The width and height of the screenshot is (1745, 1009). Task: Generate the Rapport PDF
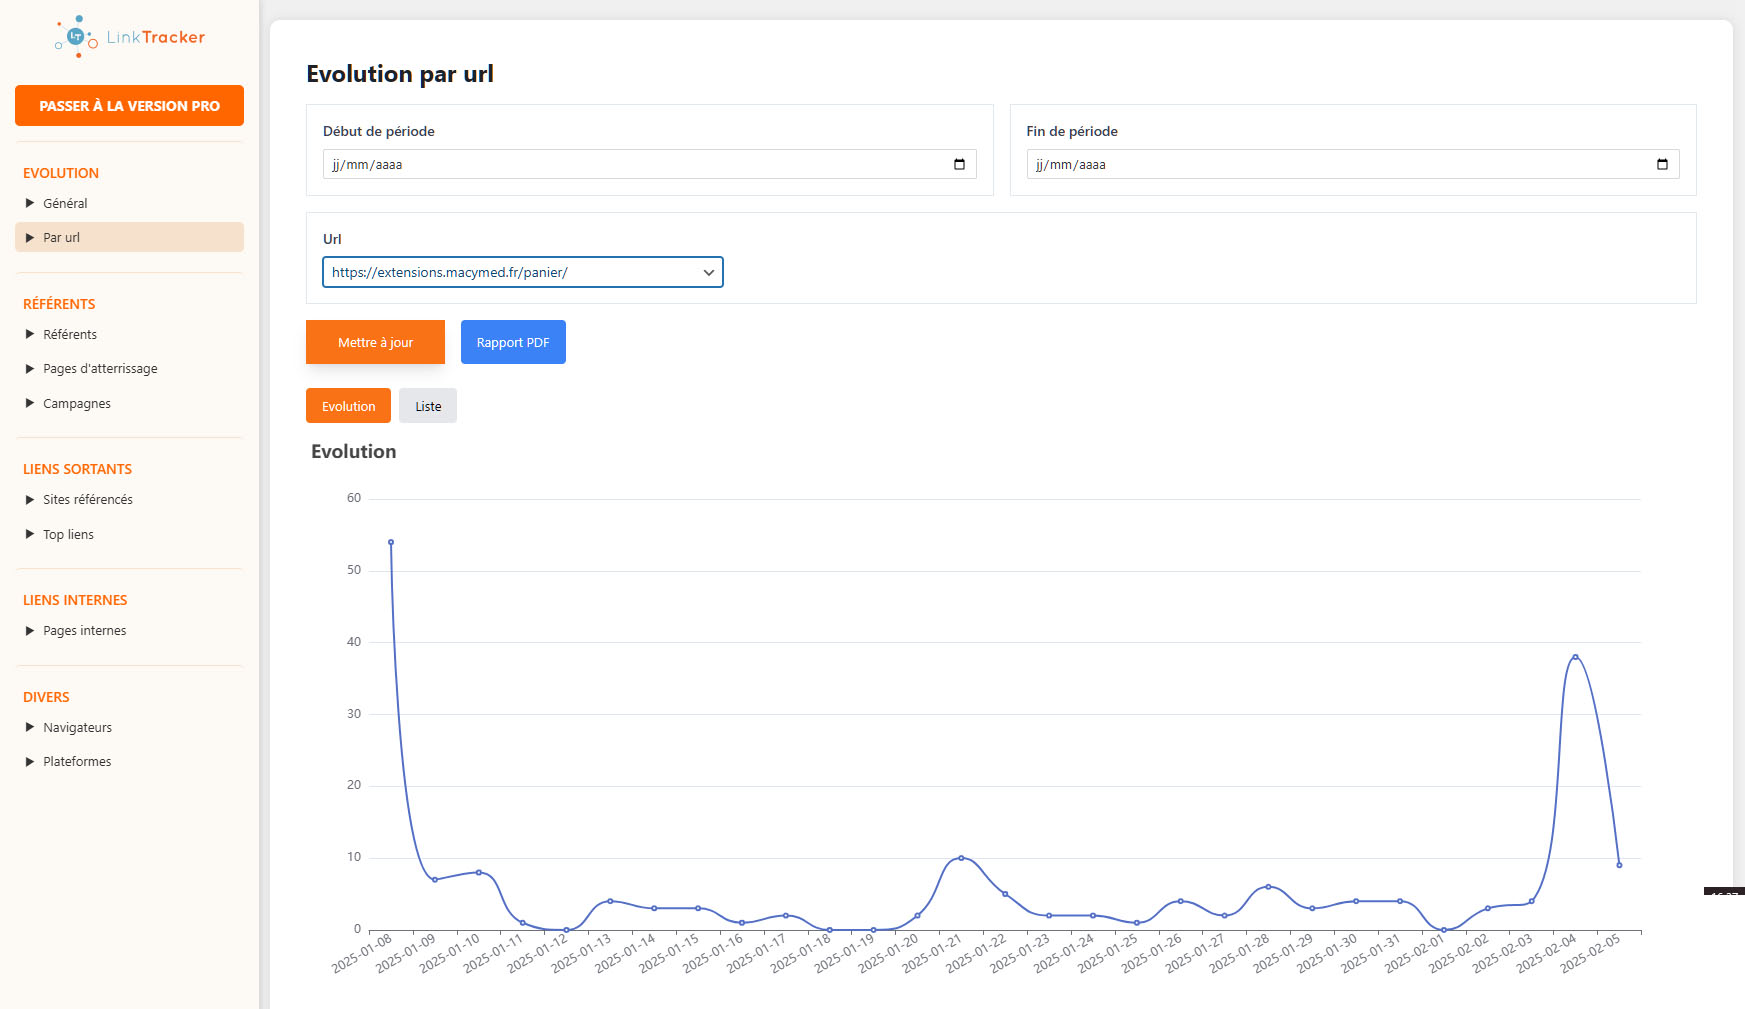coord(513,342)
